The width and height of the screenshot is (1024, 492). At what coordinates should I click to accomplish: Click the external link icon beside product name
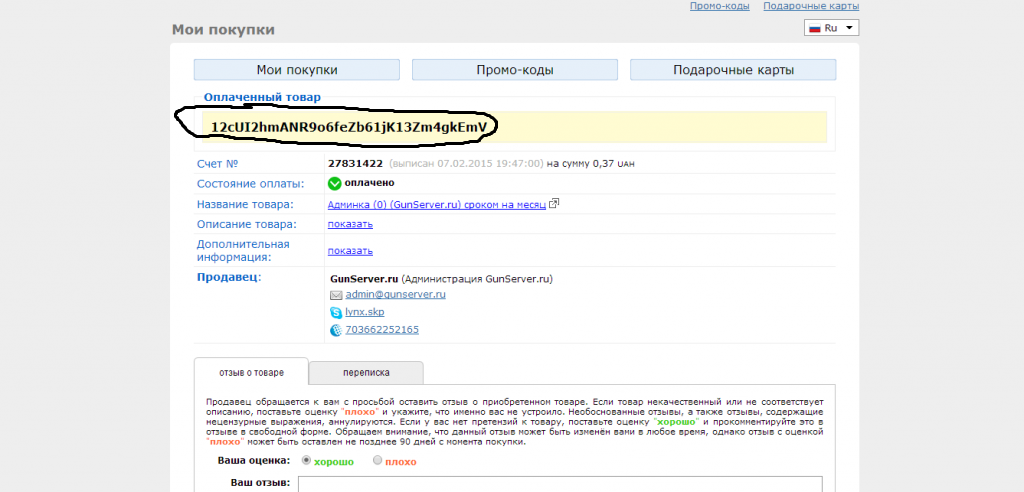pos(554,204)
